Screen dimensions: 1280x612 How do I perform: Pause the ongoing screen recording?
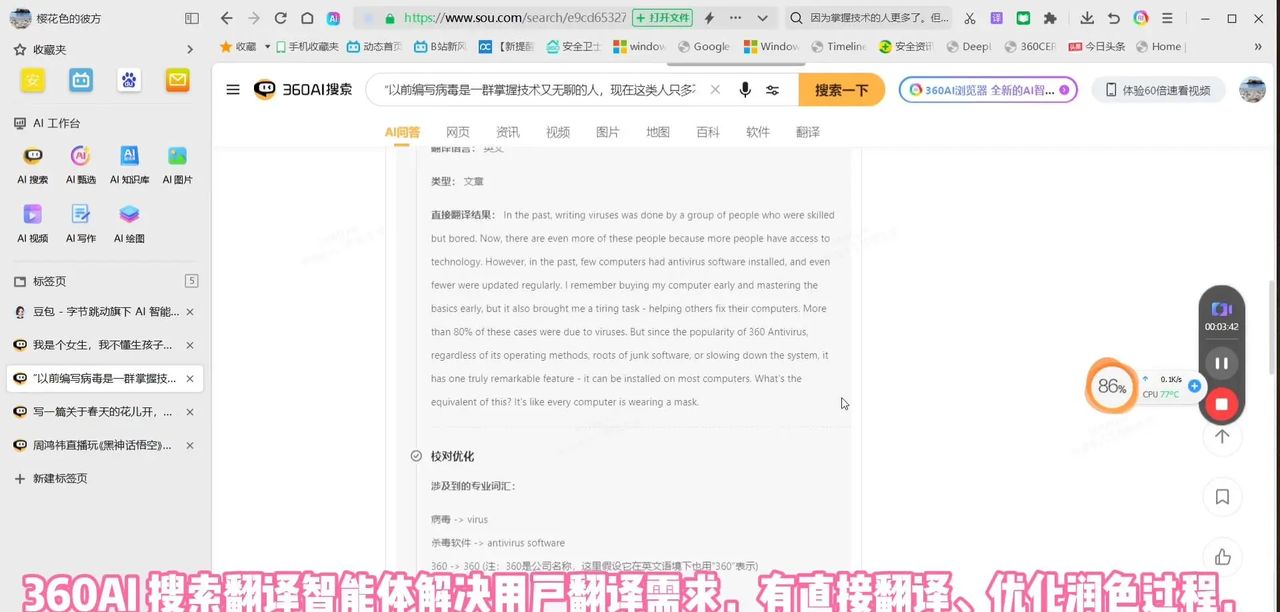[1221, 363]
